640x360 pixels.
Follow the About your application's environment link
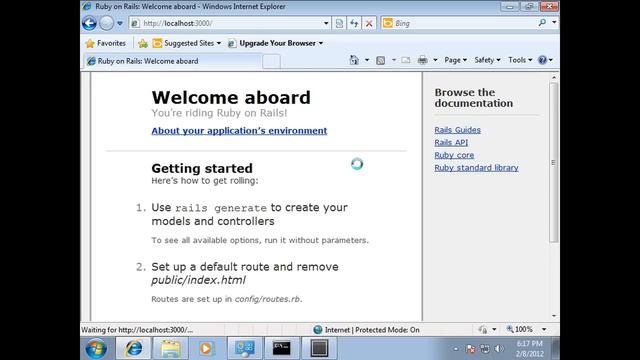coord(239,131)
